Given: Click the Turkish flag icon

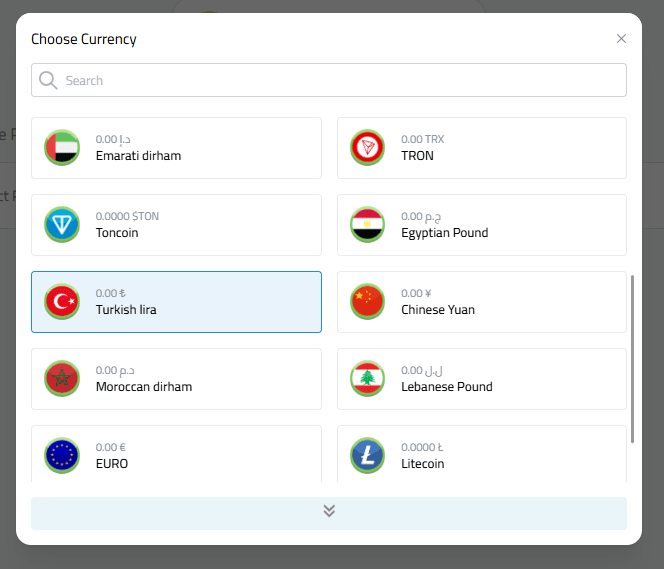Looking at the screenshot, I should pyautogui.click(x=62, y=301).
